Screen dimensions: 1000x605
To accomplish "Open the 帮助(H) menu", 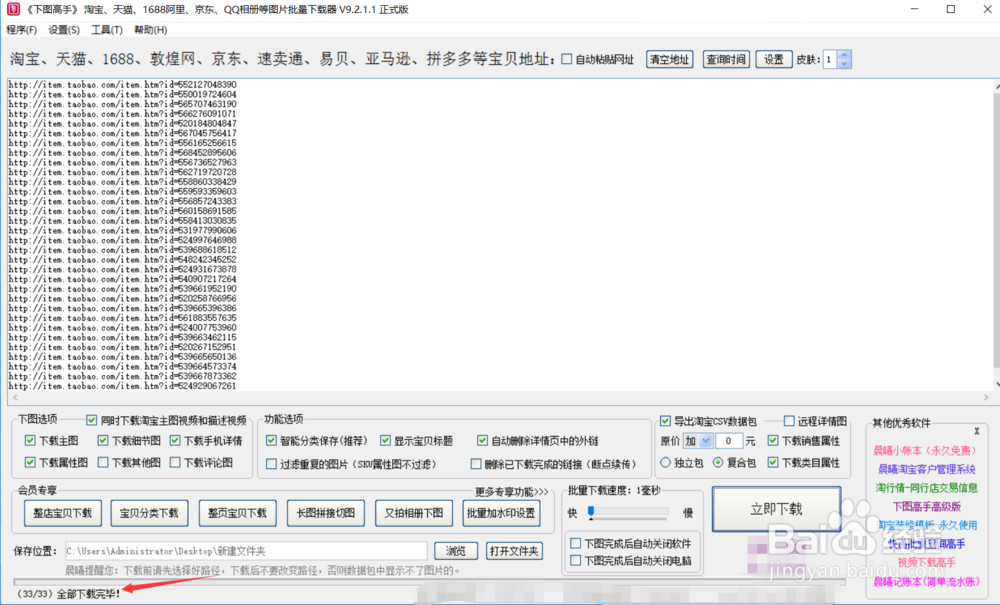I will pos(151,30).
